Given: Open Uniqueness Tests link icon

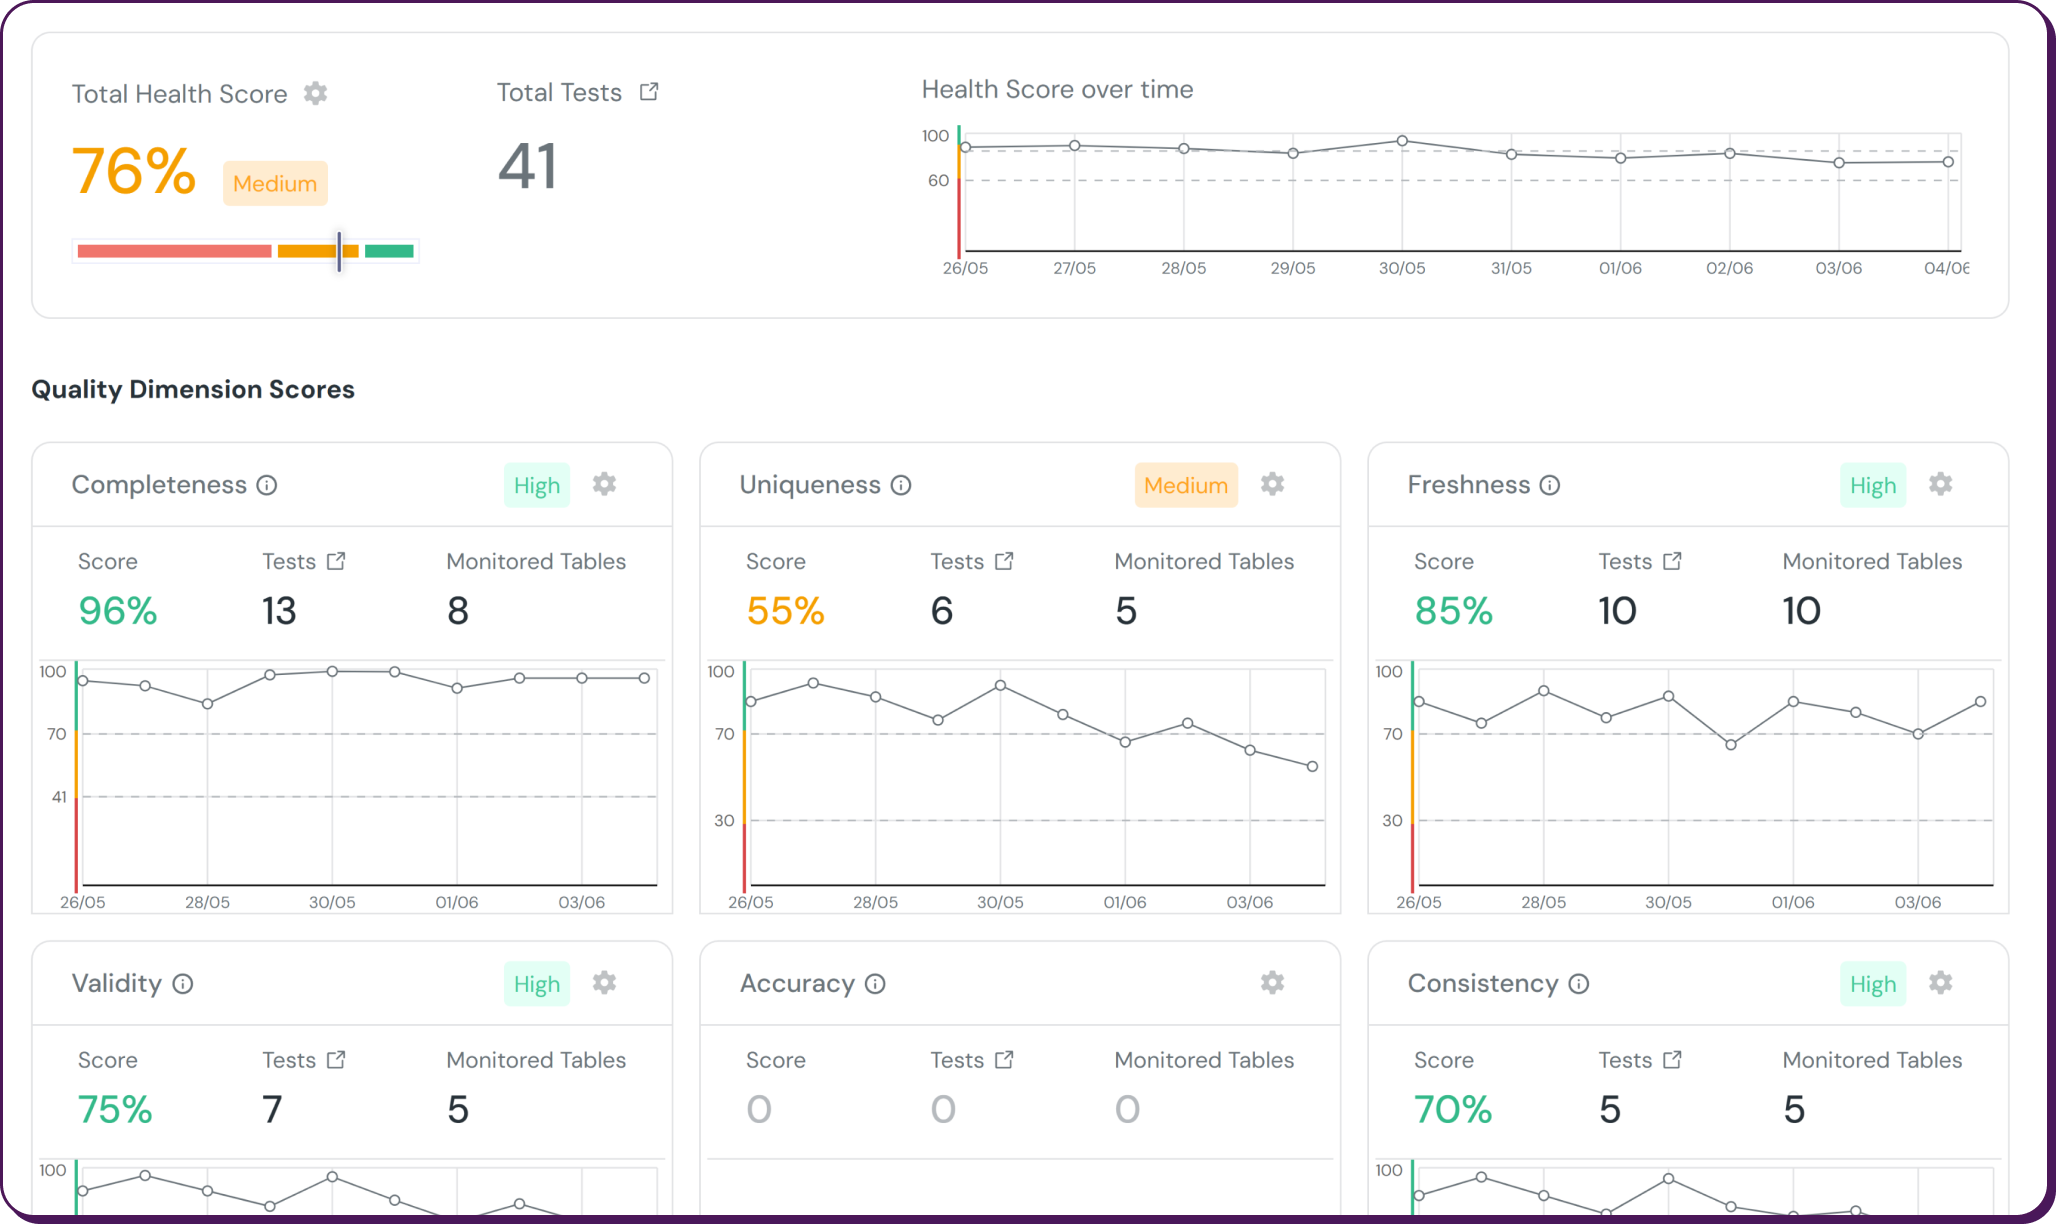Looking at the screenshot, I should pos(1004,561).
